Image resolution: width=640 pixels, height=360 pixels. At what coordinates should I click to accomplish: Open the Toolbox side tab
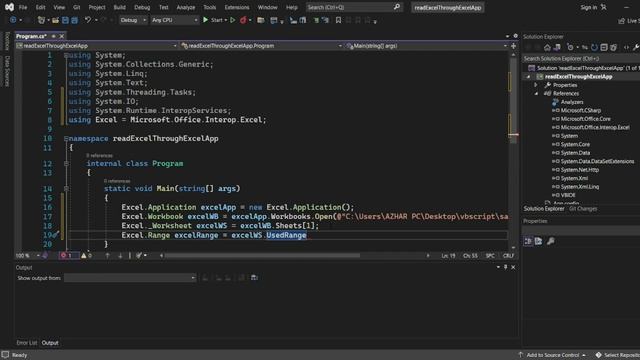(7, 41)
